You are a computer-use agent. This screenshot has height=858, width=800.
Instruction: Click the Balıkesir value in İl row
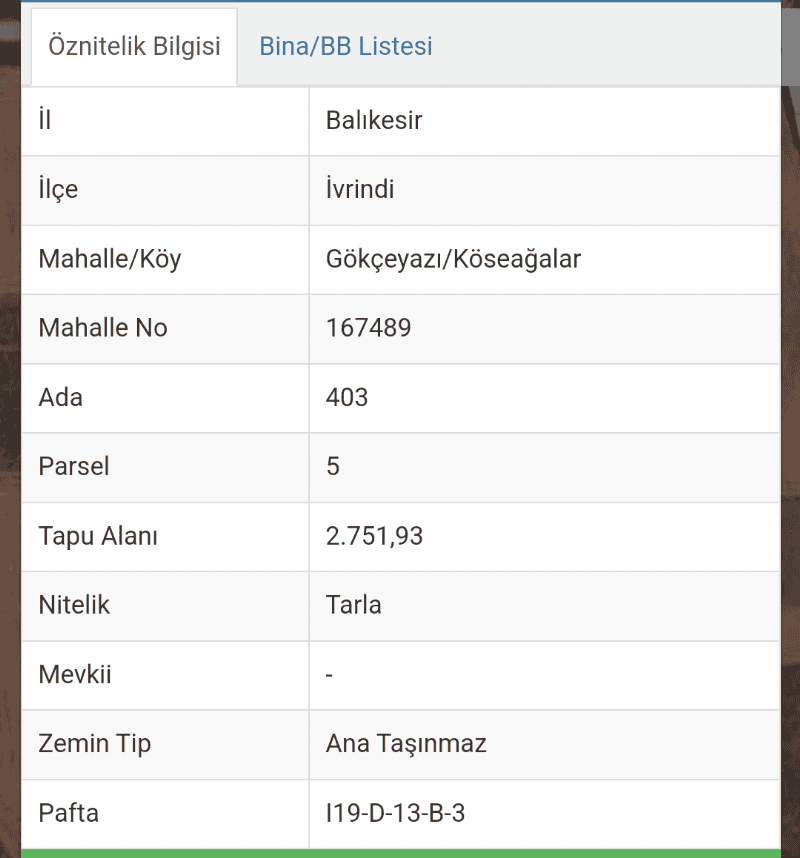374,120
